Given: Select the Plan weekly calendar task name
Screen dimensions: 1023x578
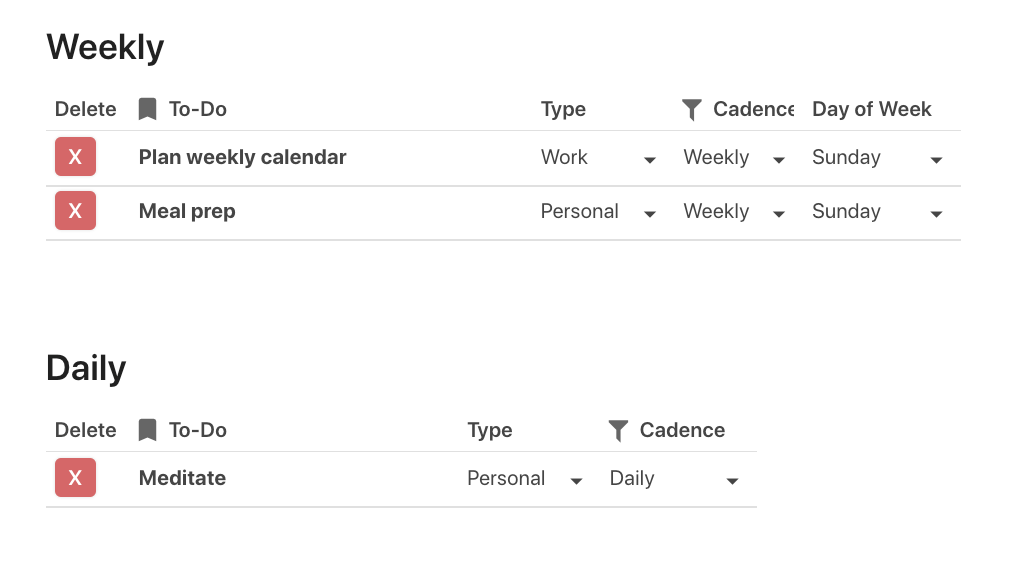Looking at the screenshot, I should (242, 157).
